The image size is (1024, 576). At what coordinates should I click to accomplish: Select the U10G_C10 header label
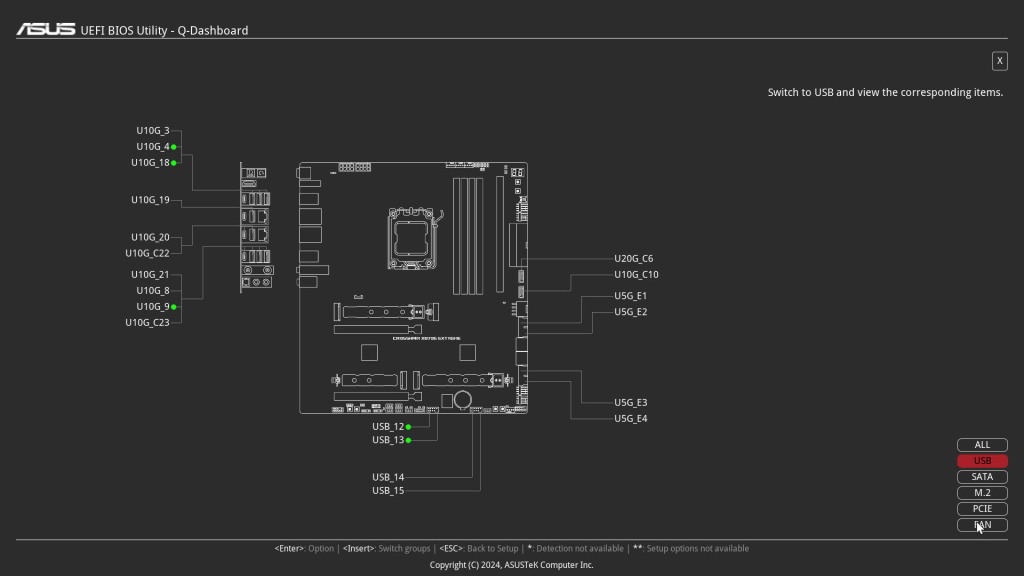(636, 275)
